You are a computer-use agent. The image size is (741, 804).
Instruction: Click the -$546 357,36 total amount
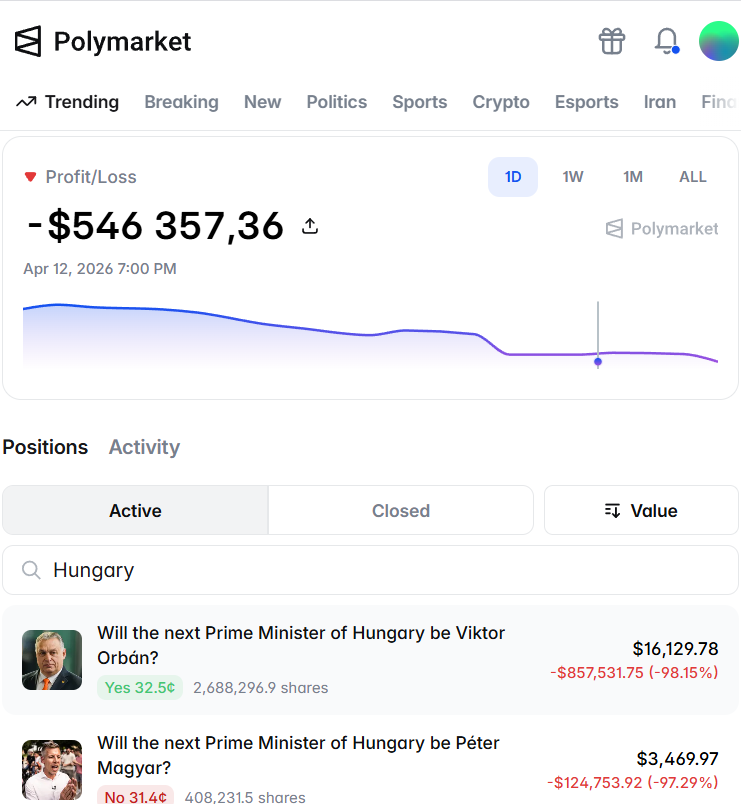point(155,226)
